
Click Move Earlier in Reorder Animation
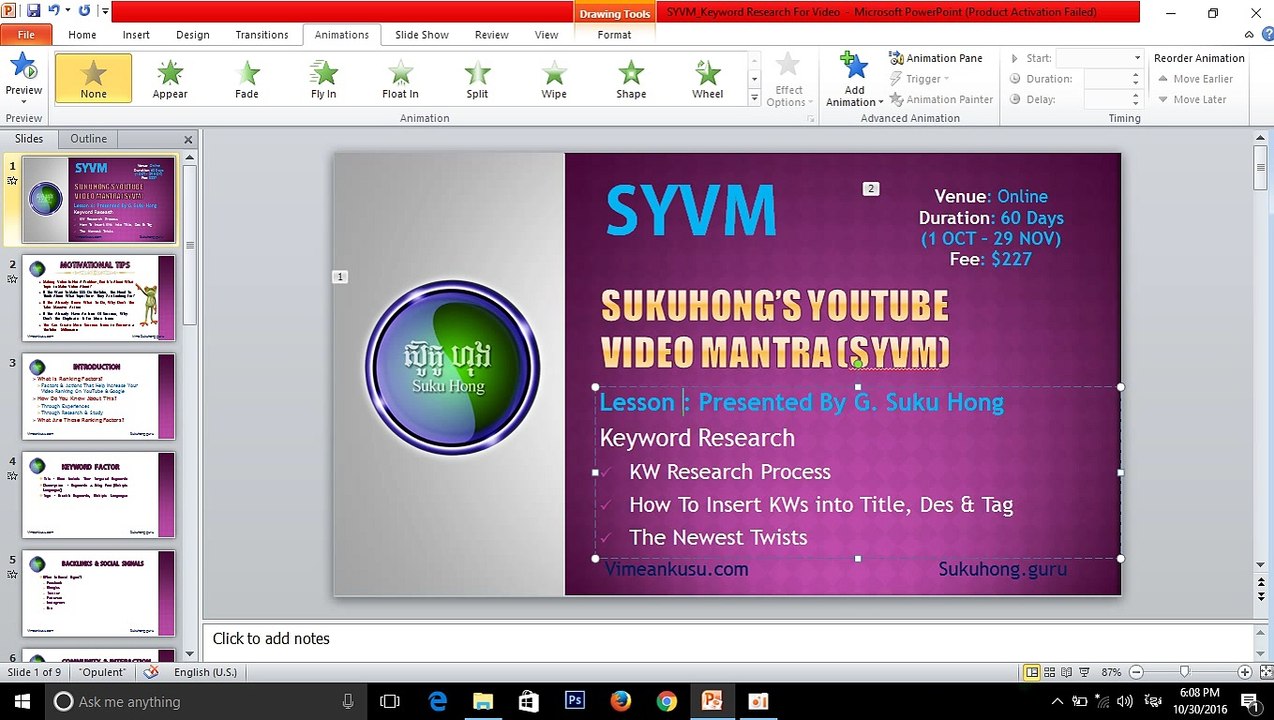pos(1196,79)
